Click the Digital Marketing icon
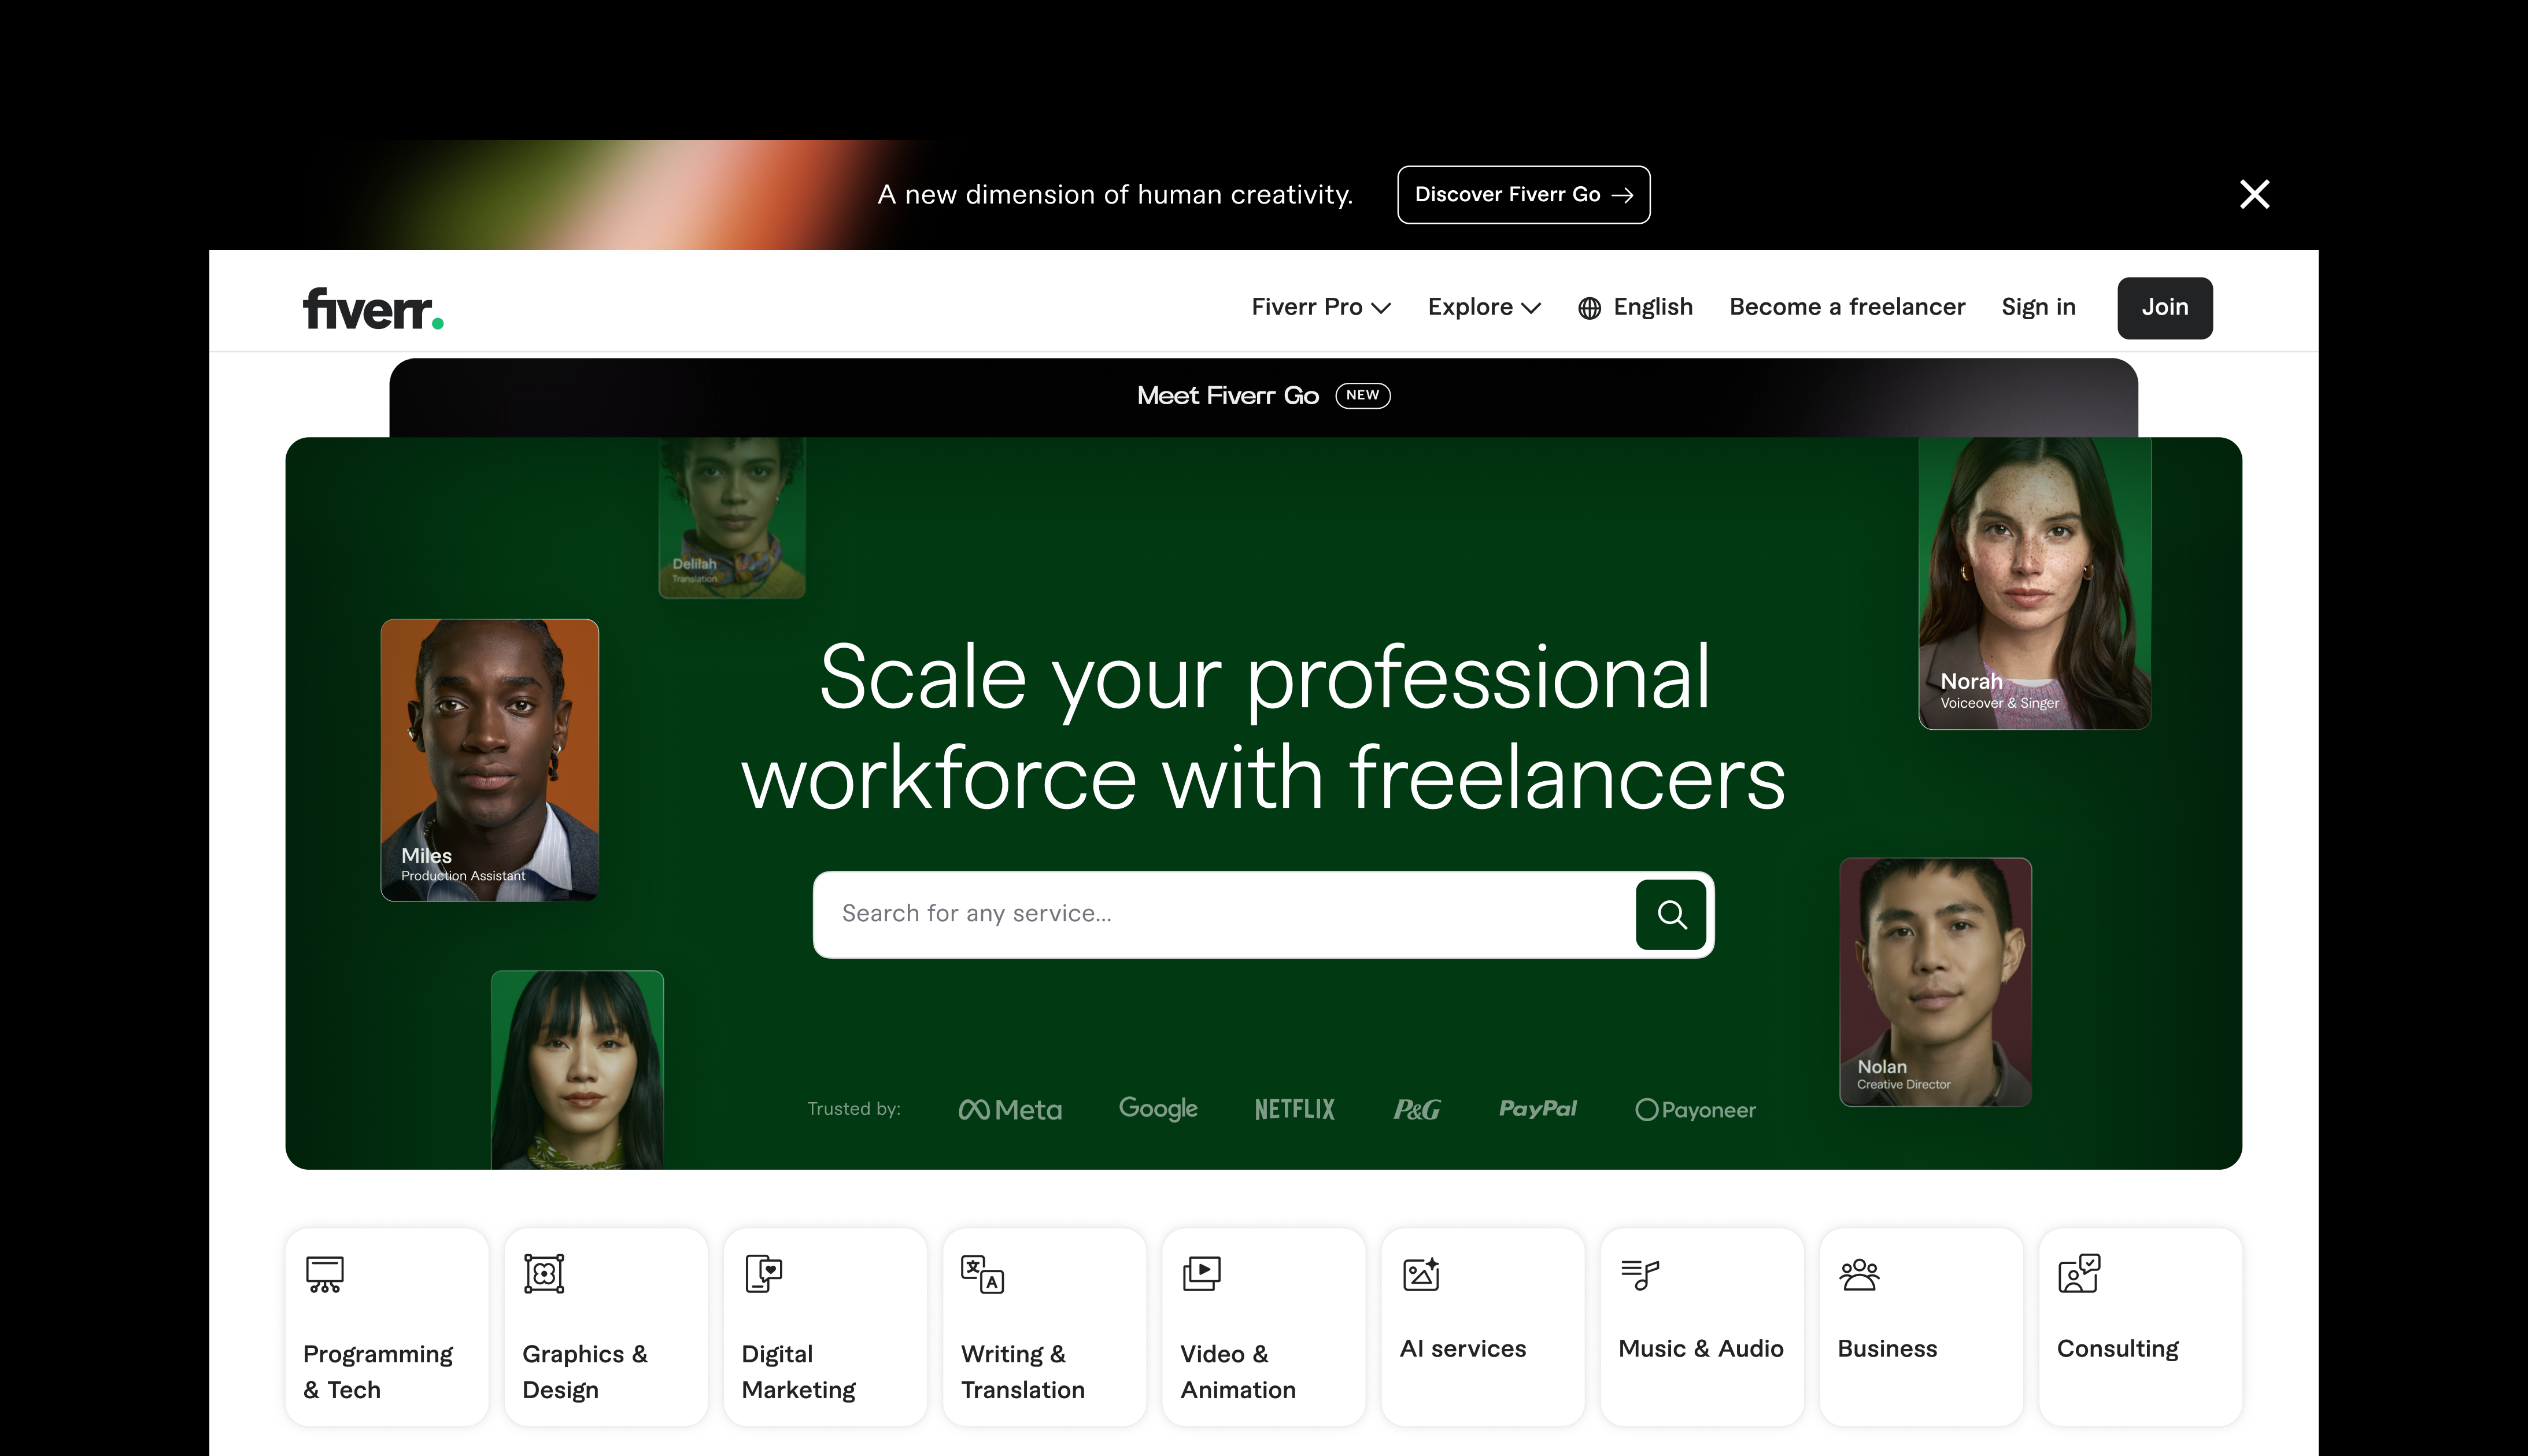 [764, 1274]
